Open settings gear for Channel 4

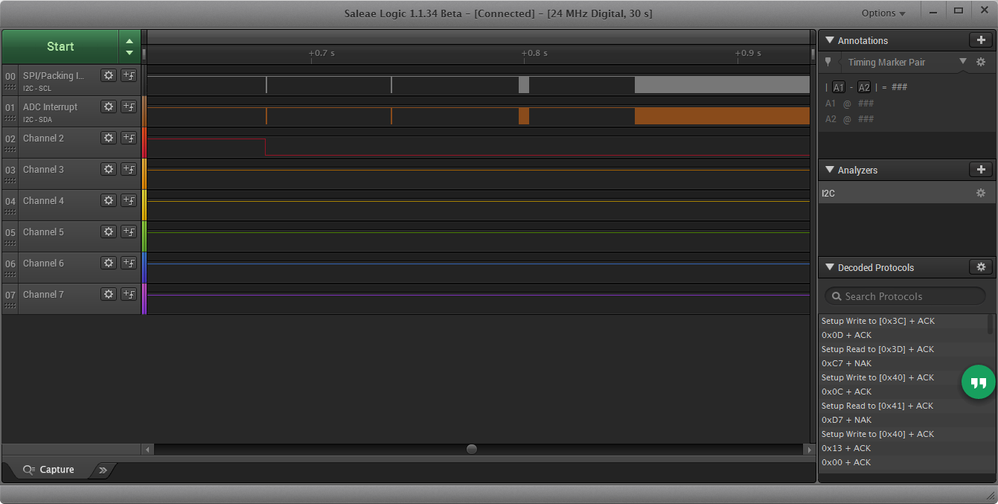coord(109,200)
